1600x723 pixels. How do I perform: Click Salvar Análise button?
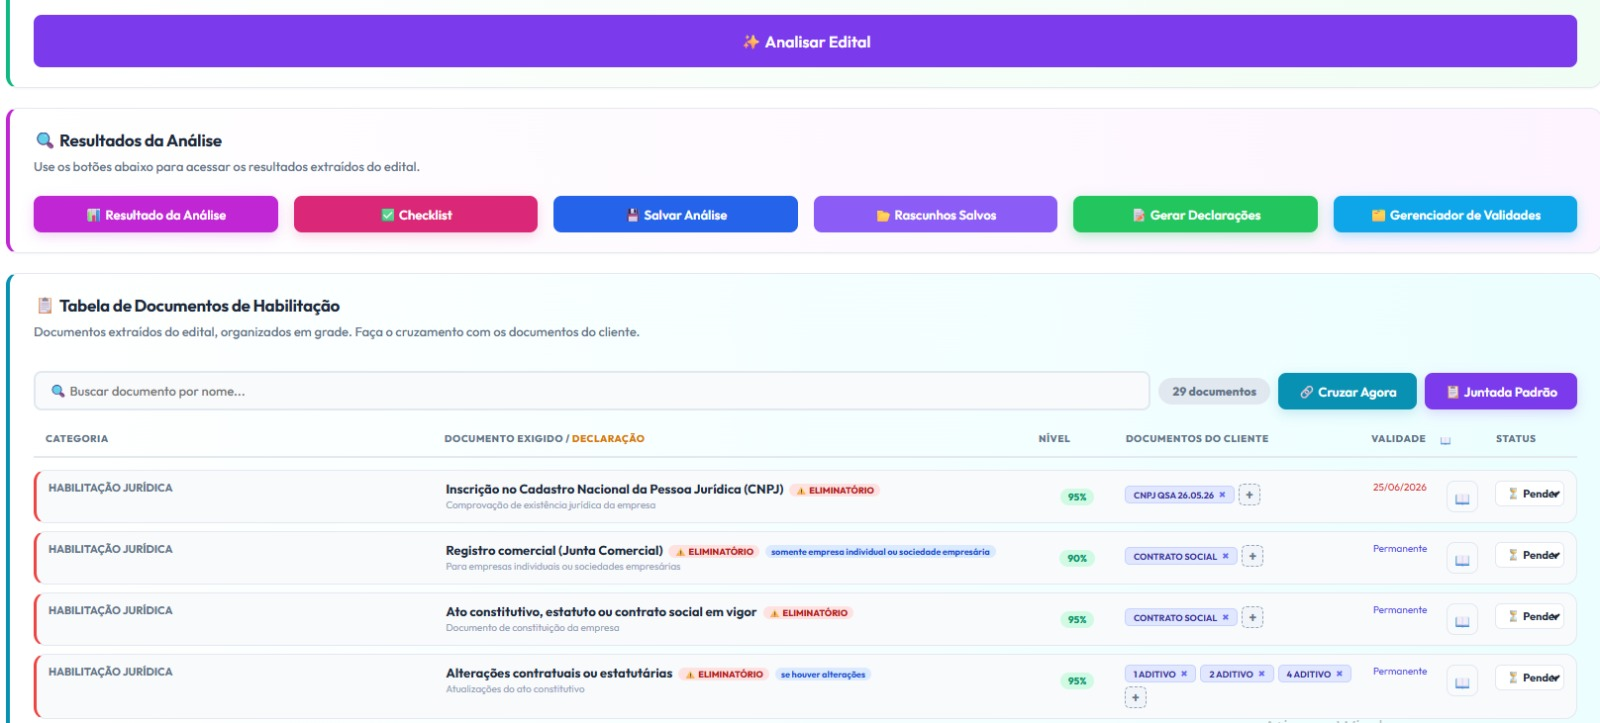[x=676, y=214]
